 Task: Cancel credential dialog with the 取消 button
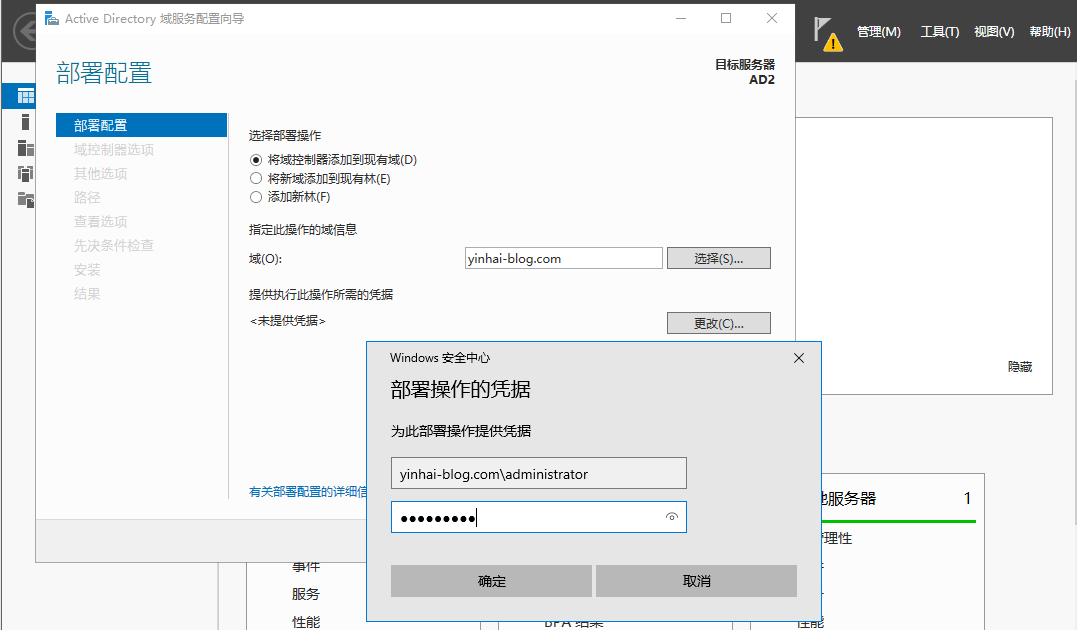tap(696, 581)
